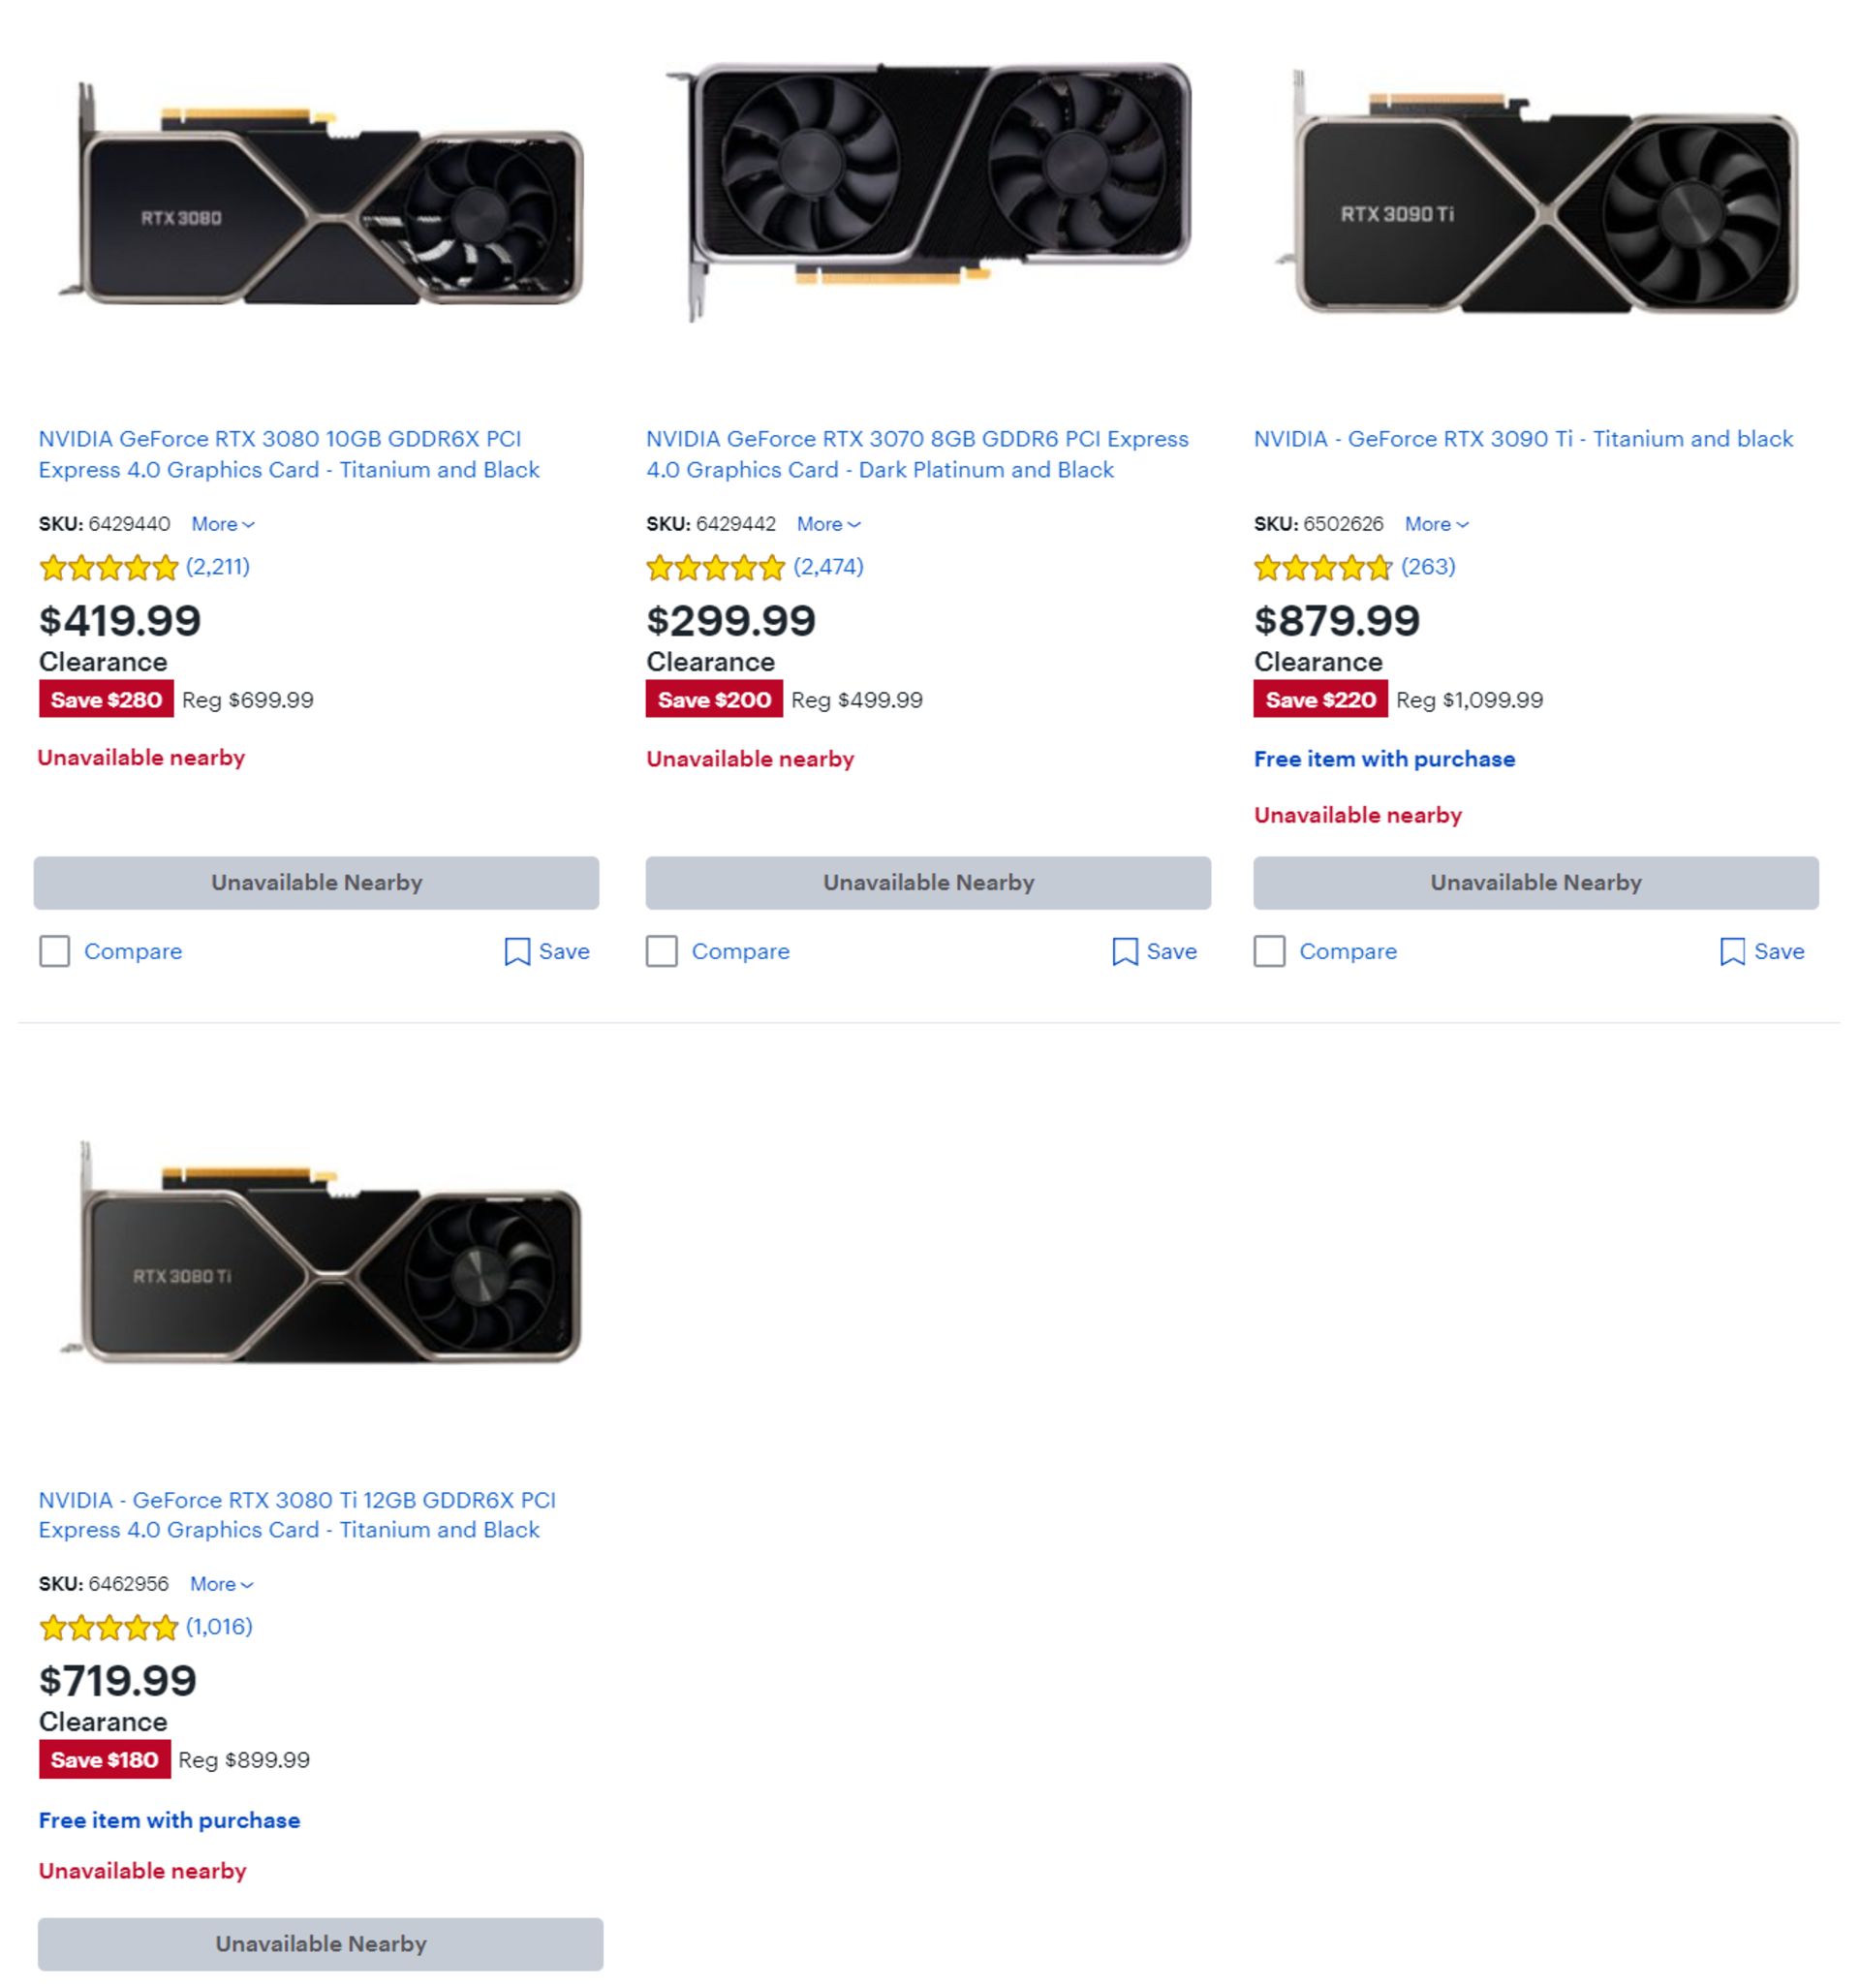The width and height of the screenshot is (1860, 1988).
Task: Click the star rating for RTX 3080 Ti 12GB
Action: 108,1628
